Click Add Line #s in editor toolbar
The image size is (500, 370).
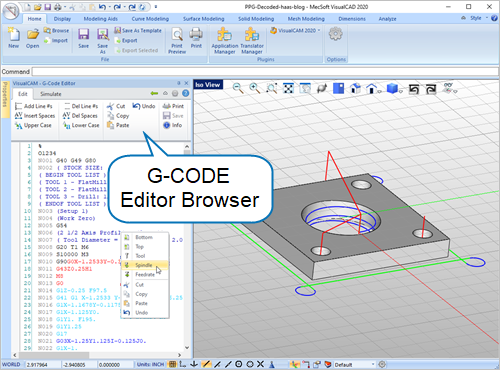34,106
